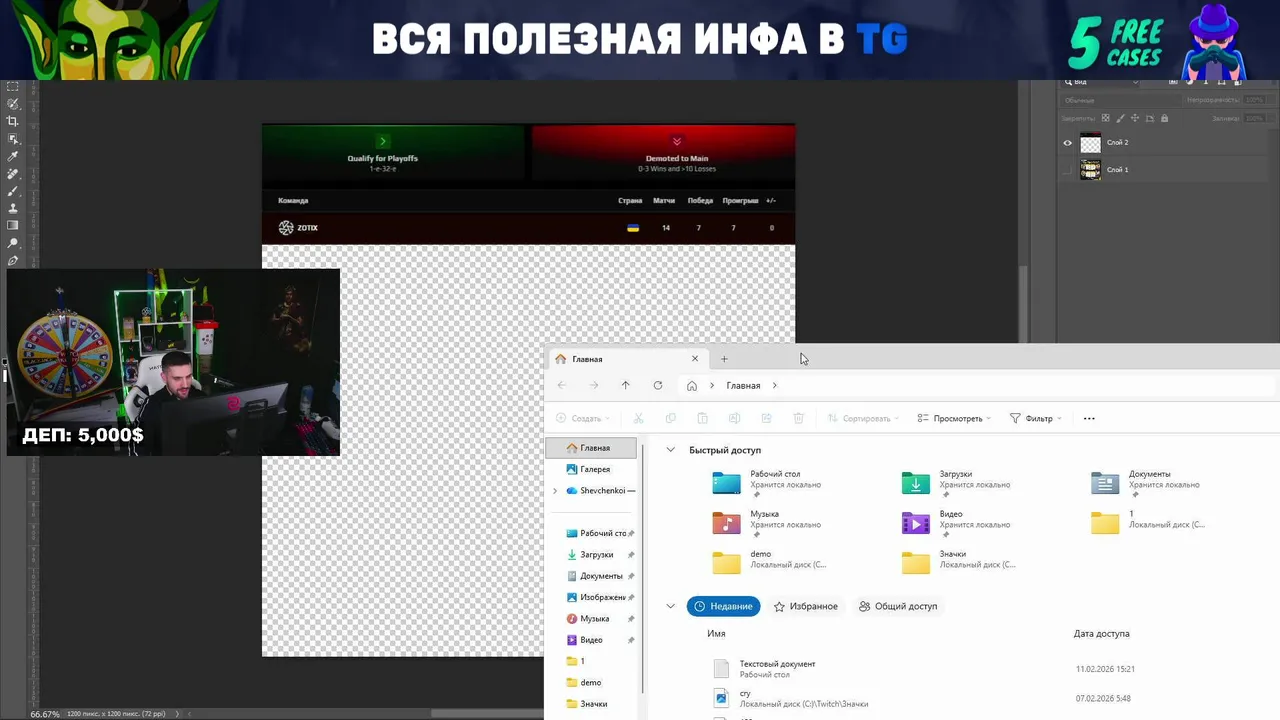Collapse the recent files section chevron
The width and height of the screenshot is (1280, 720).
click(x=670, y=606)
